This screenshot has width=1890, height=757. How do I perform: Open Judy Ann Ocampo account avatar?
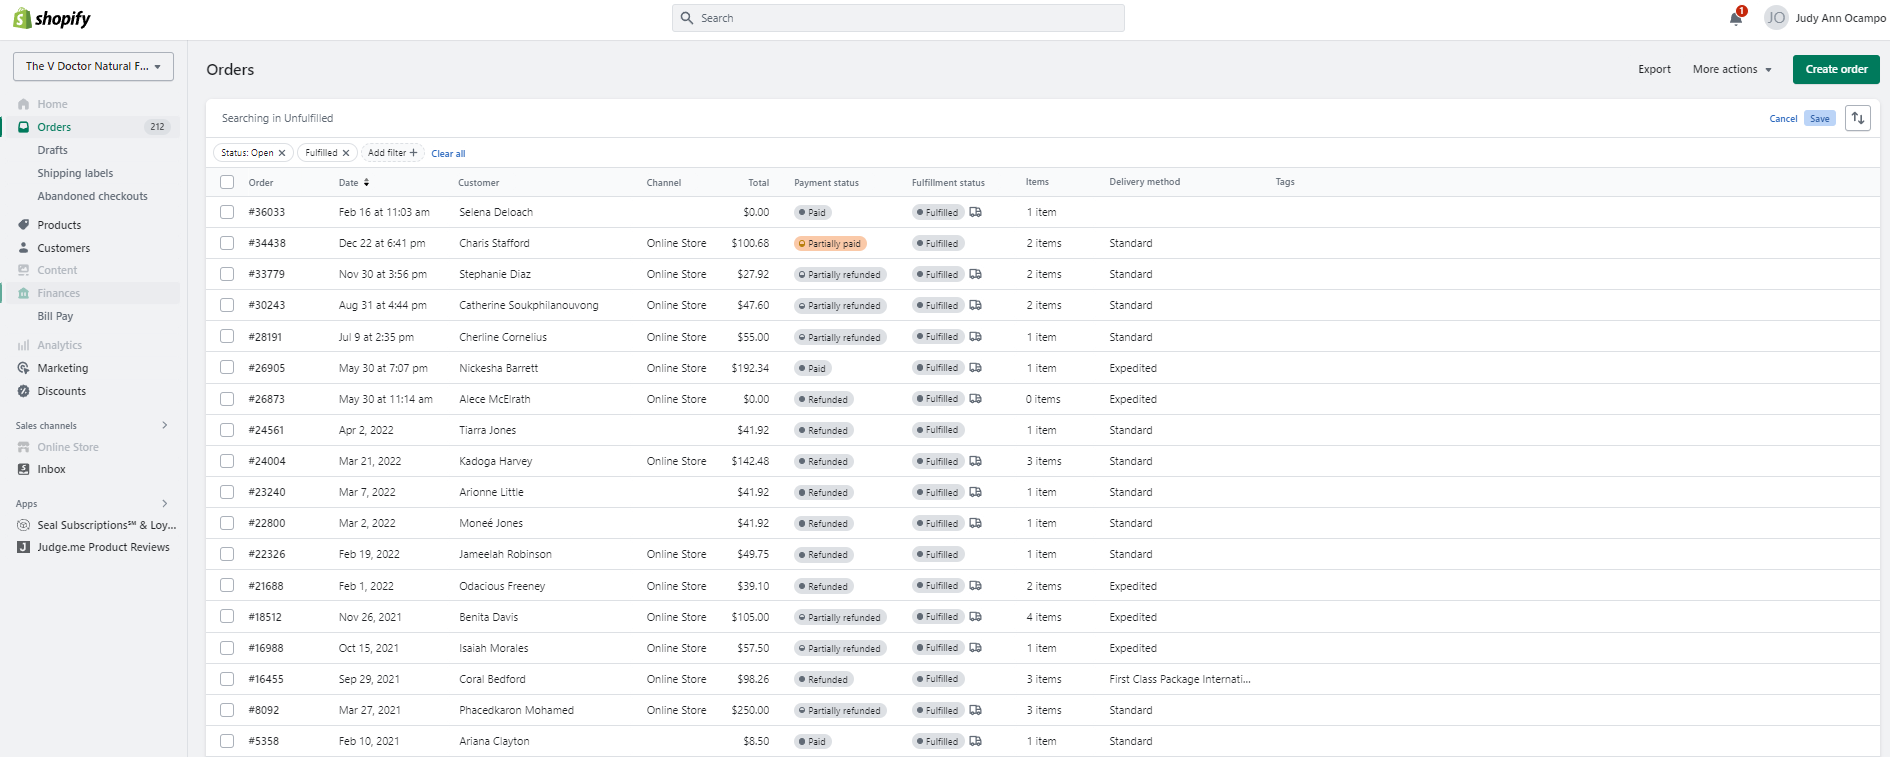[x=1776, y=18]
